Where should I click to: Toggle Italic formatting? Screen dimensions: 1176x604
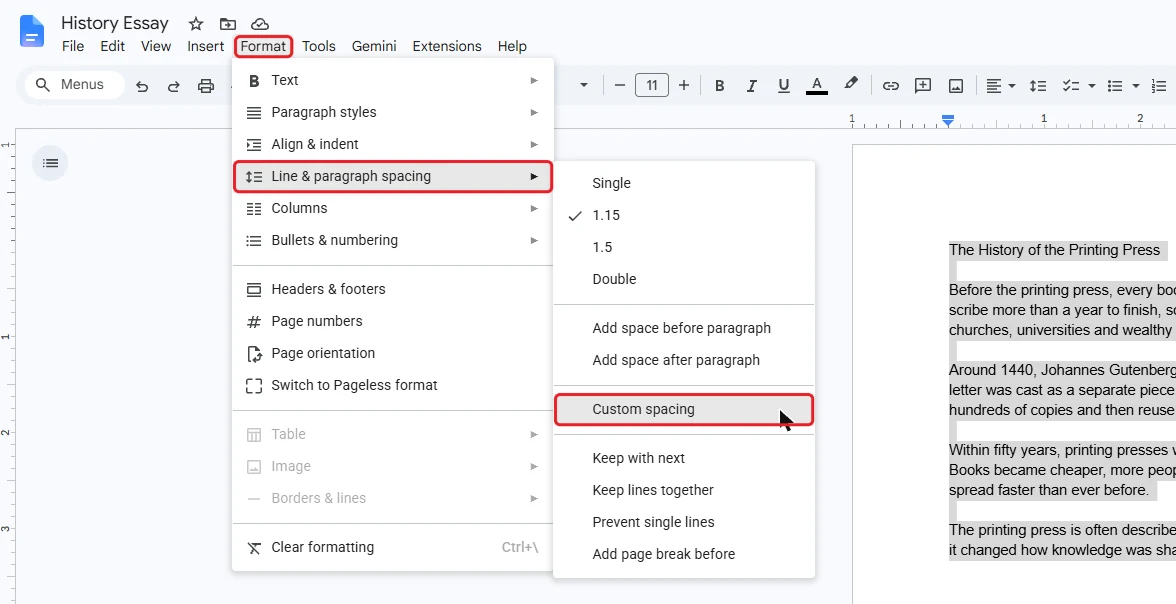tap(752, 86)
